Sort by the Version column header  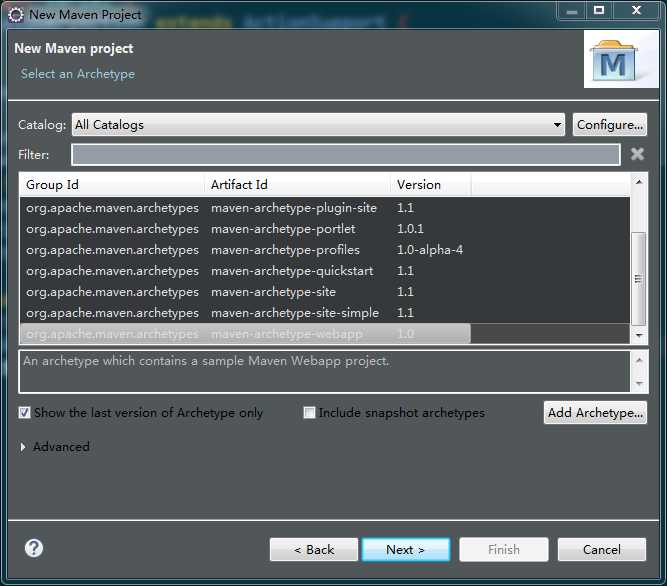click(x=430, y=185)
